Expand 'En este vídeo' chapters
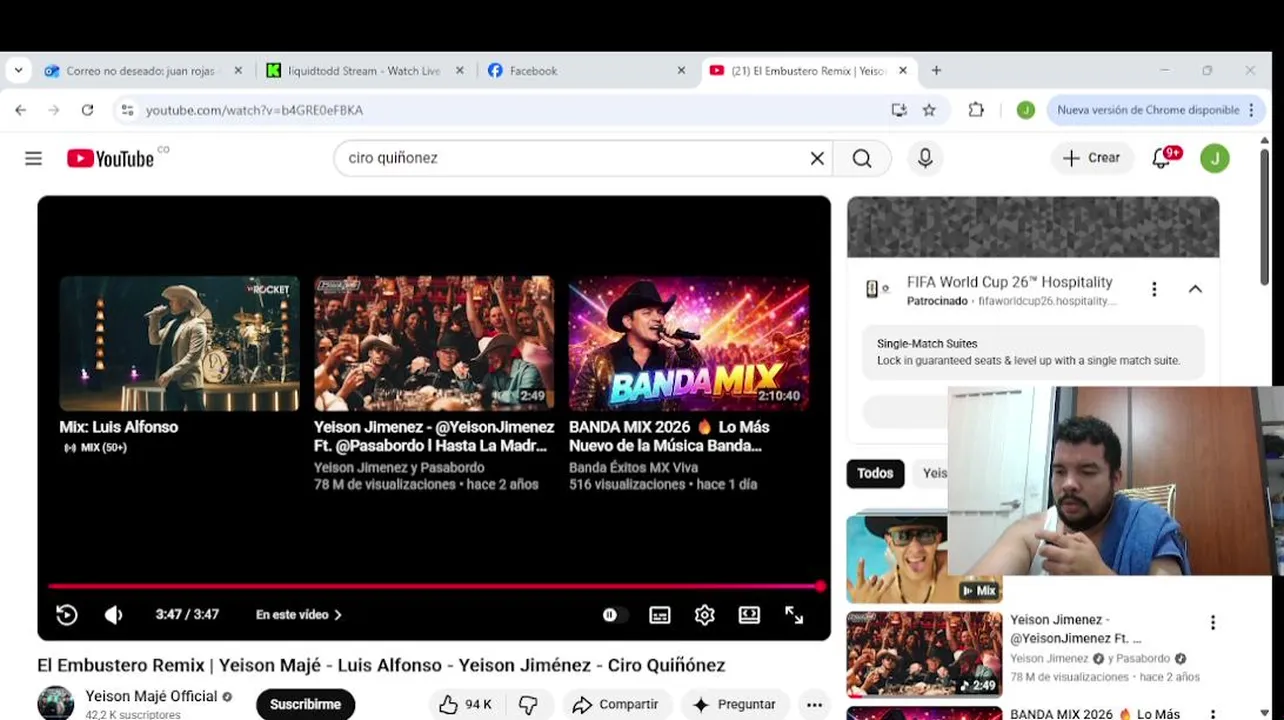The width and height of the screenshot is (1284, 720). pos(299,615)
